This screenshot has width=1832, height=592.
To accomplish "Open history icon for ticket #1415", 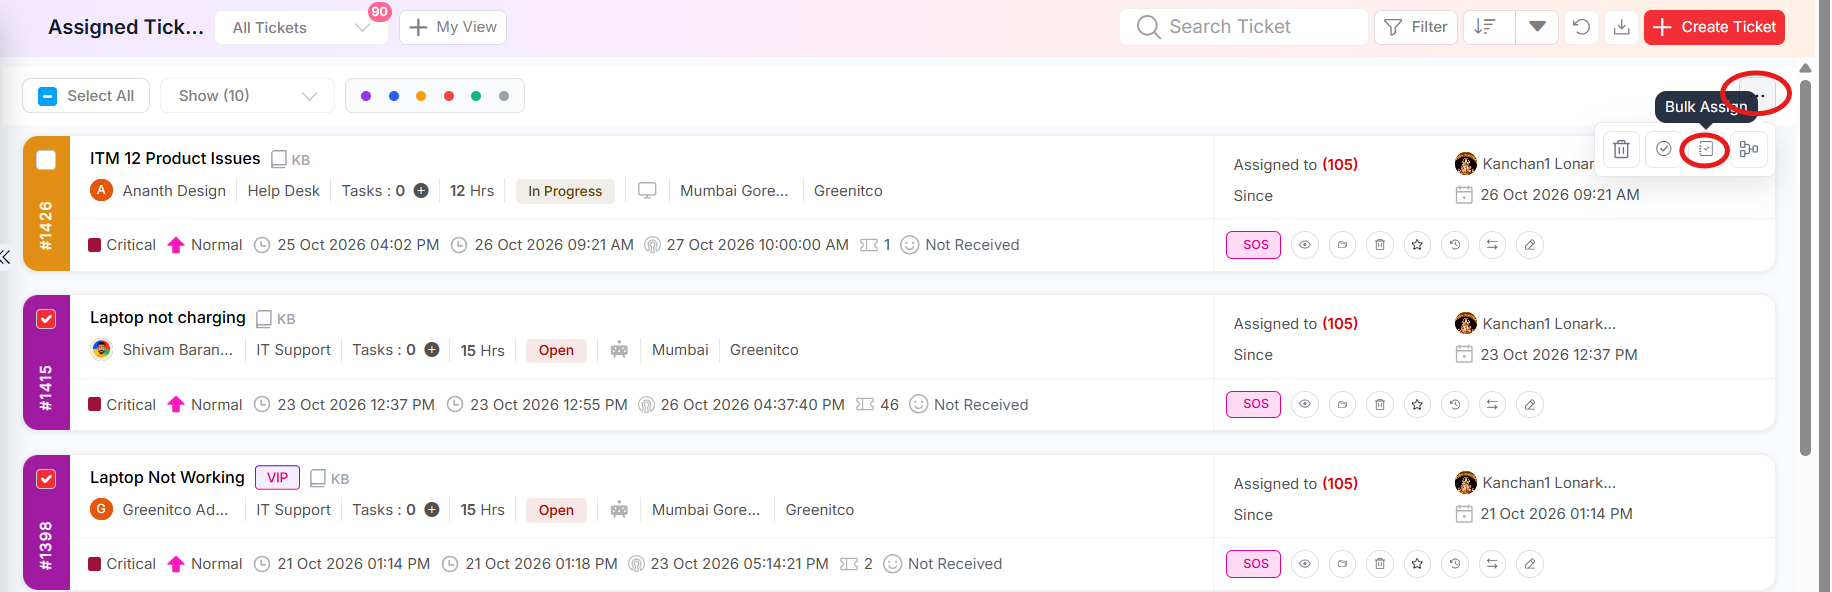I will click(x=1455, y=404).
